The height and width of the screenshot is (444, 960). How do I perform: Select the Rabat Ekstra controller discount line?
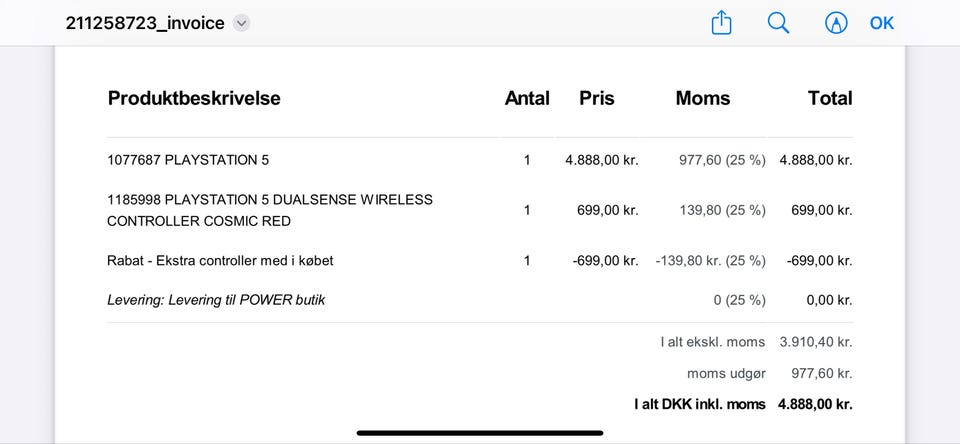[x=220, y=261]
